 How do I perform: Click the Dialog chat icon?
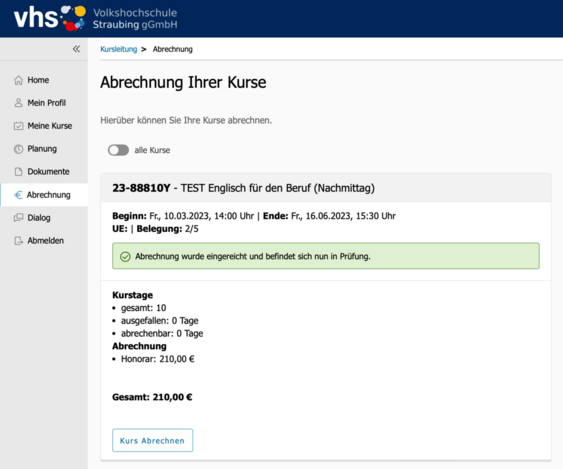(18, 218)
